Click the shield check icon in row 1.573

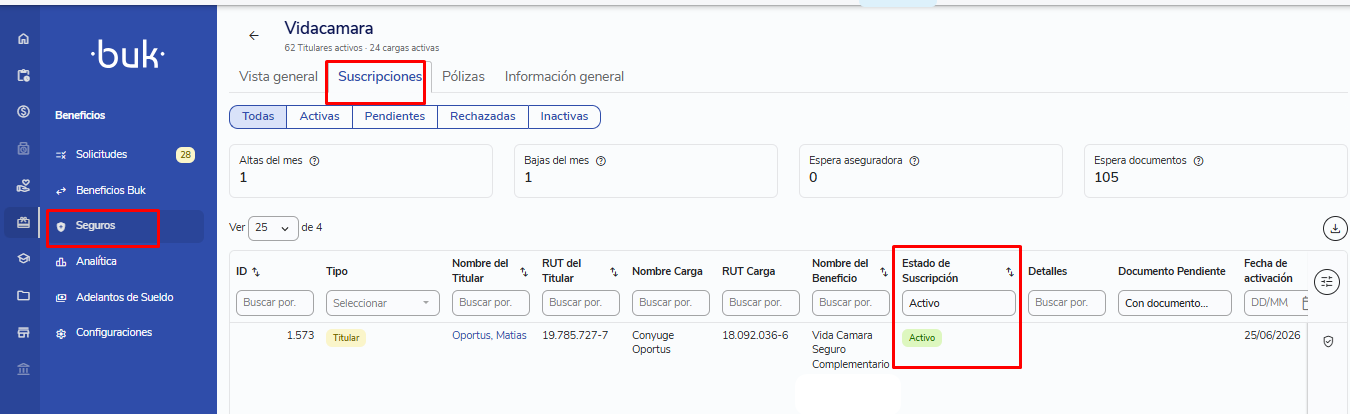tap(1328, 341)
